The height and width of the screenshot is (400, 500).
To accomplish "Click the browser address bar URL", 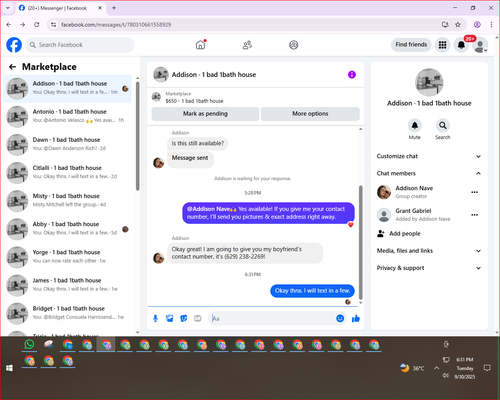I will click(x=116, y=25).
